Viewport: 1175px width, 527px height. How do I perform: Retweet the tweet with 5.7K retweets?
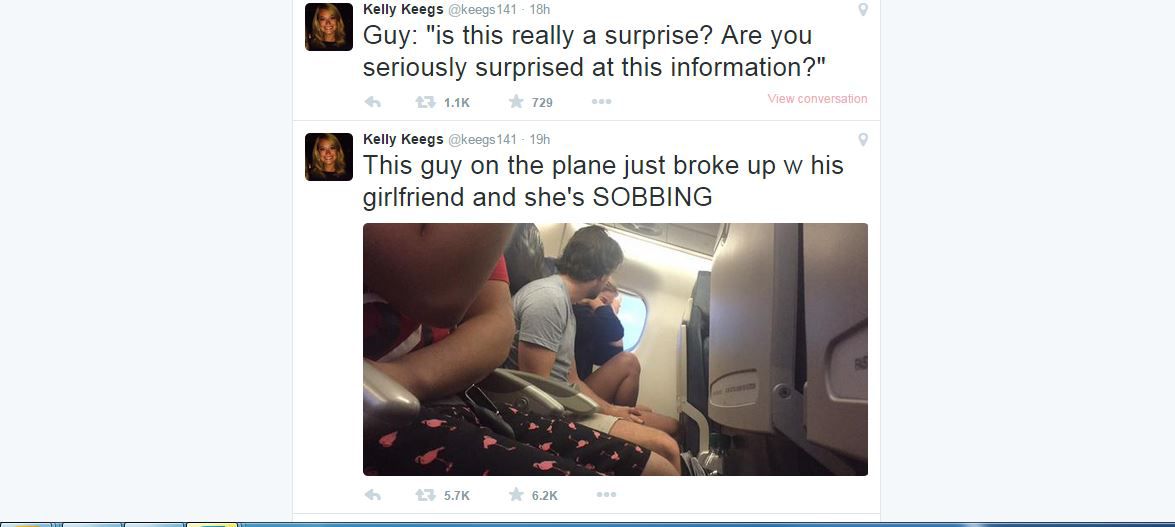(426, 495)
